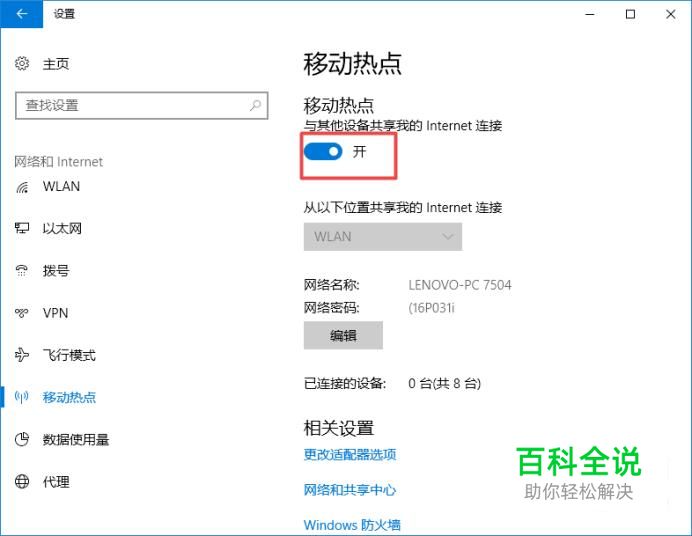Open the WLAN sharing source dropdown
Screen dimensions: 692x536
(383, 237)
